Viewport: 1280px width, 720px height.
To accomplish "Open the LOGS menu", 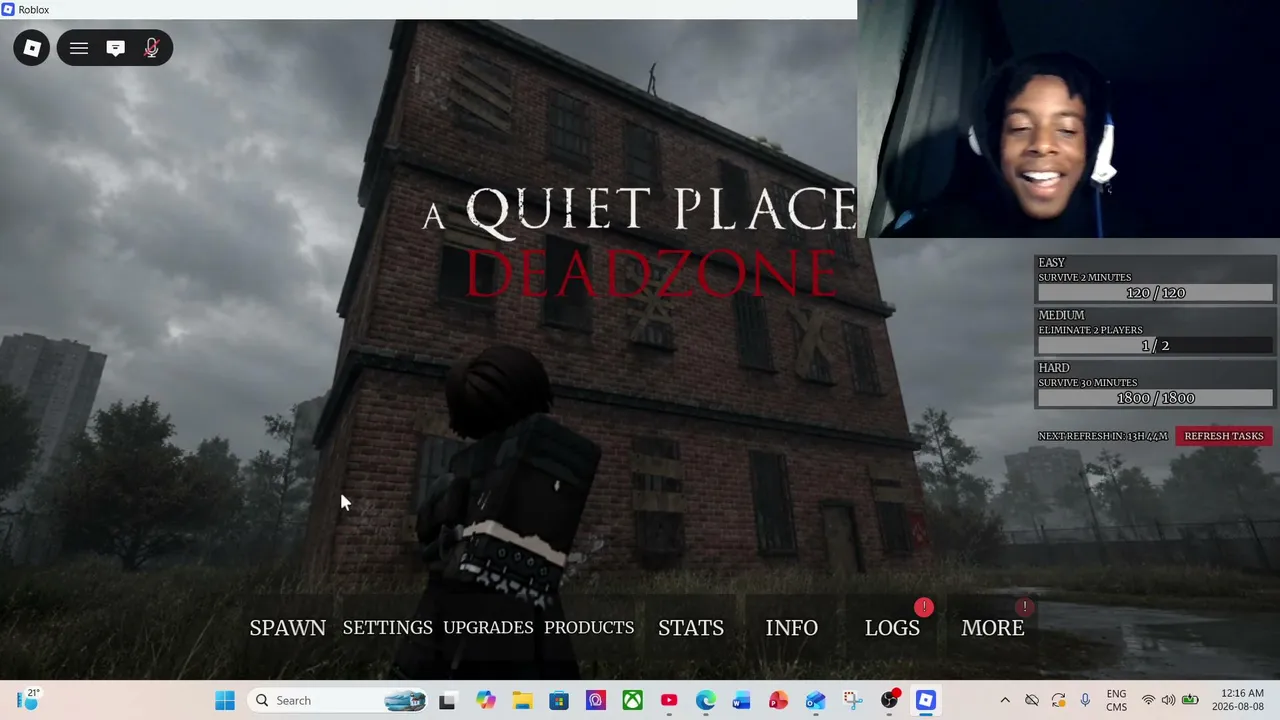I will tap(892, 628).
